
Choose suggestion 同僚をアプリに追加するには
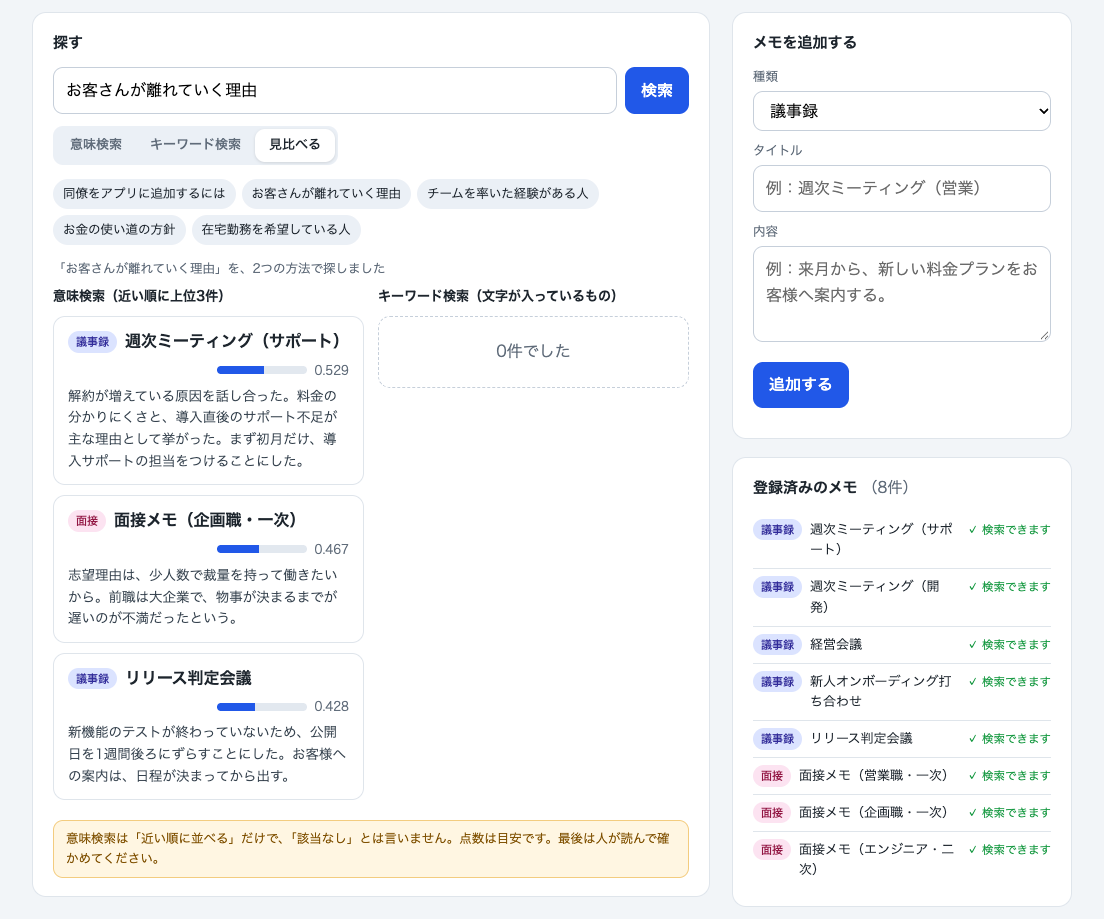click(x=144, y=194)
